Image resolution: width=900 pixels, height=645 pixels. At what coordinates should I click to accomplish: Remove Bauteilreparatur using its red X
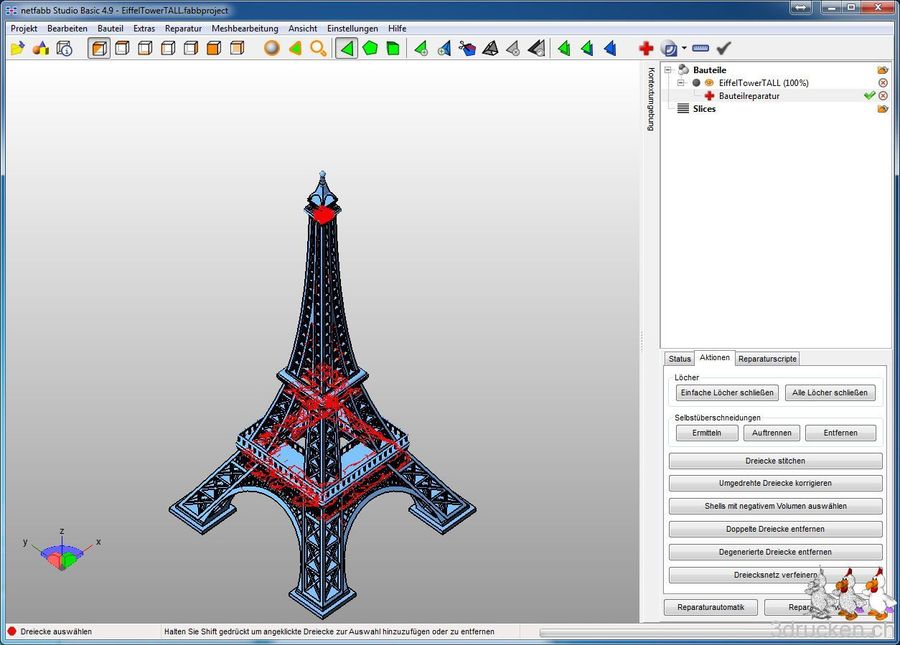(x=883, y=96)
